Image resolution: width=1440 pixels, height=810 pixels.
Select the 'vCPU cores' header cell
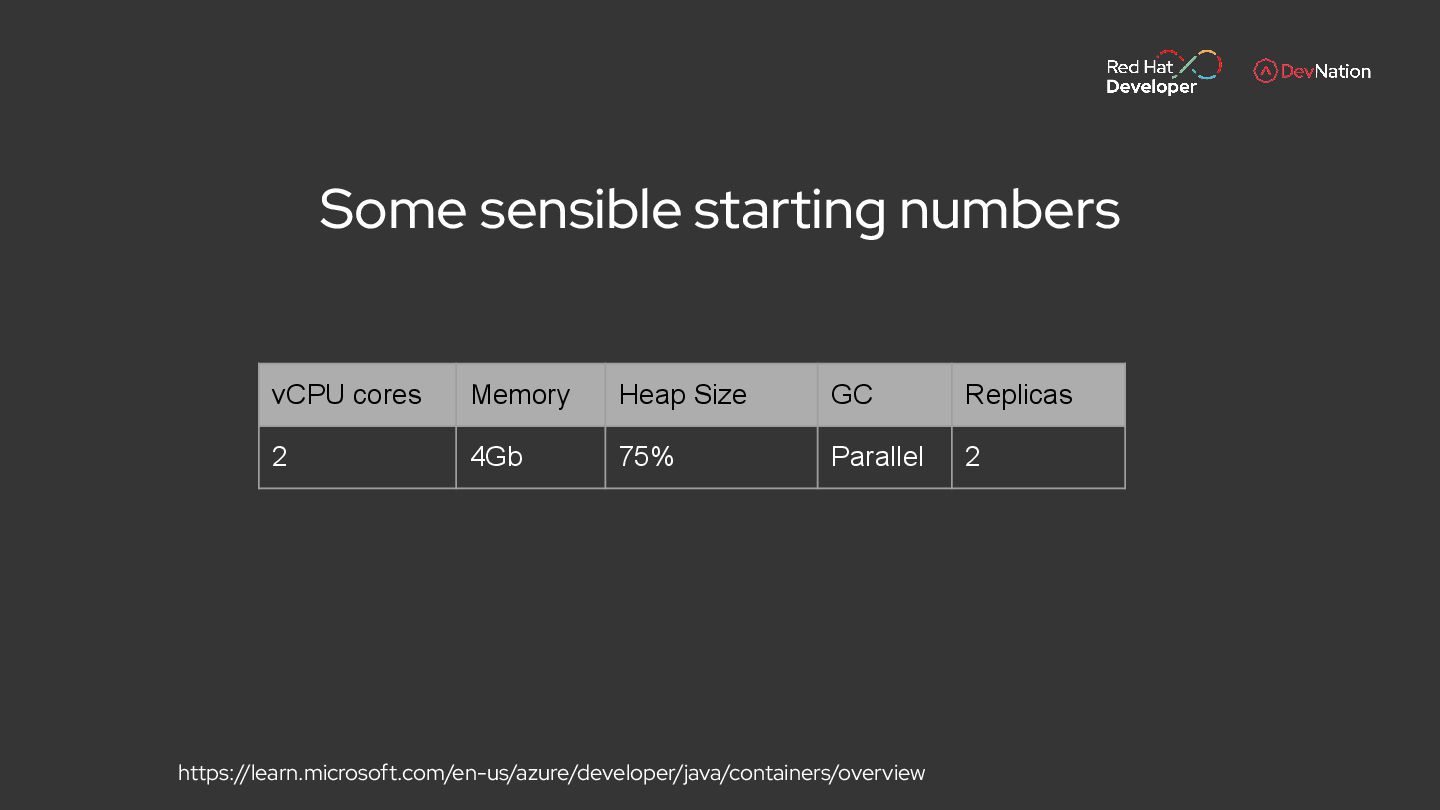357,395
